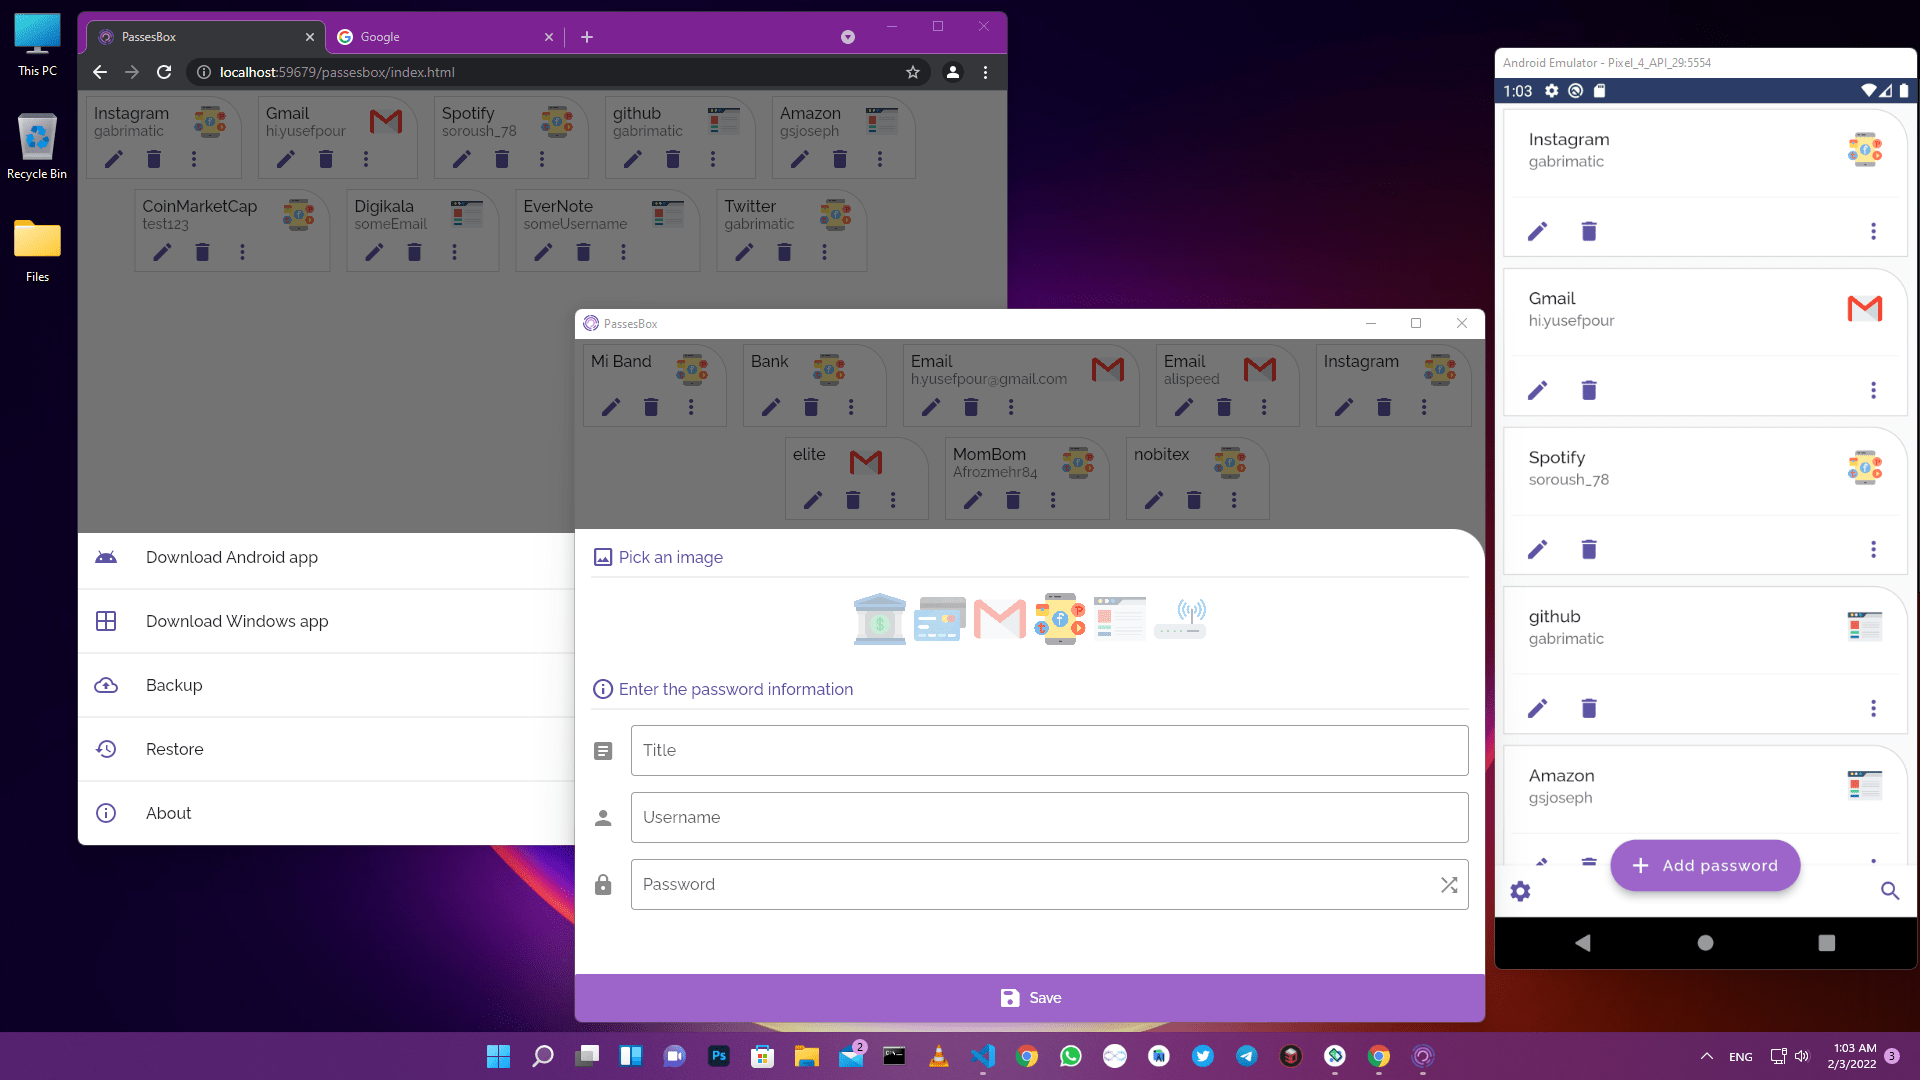The width and height of the screenshot is (1920, 1080).
Task: Delete the Bank password entry
Action: click(x=811, y=407)
